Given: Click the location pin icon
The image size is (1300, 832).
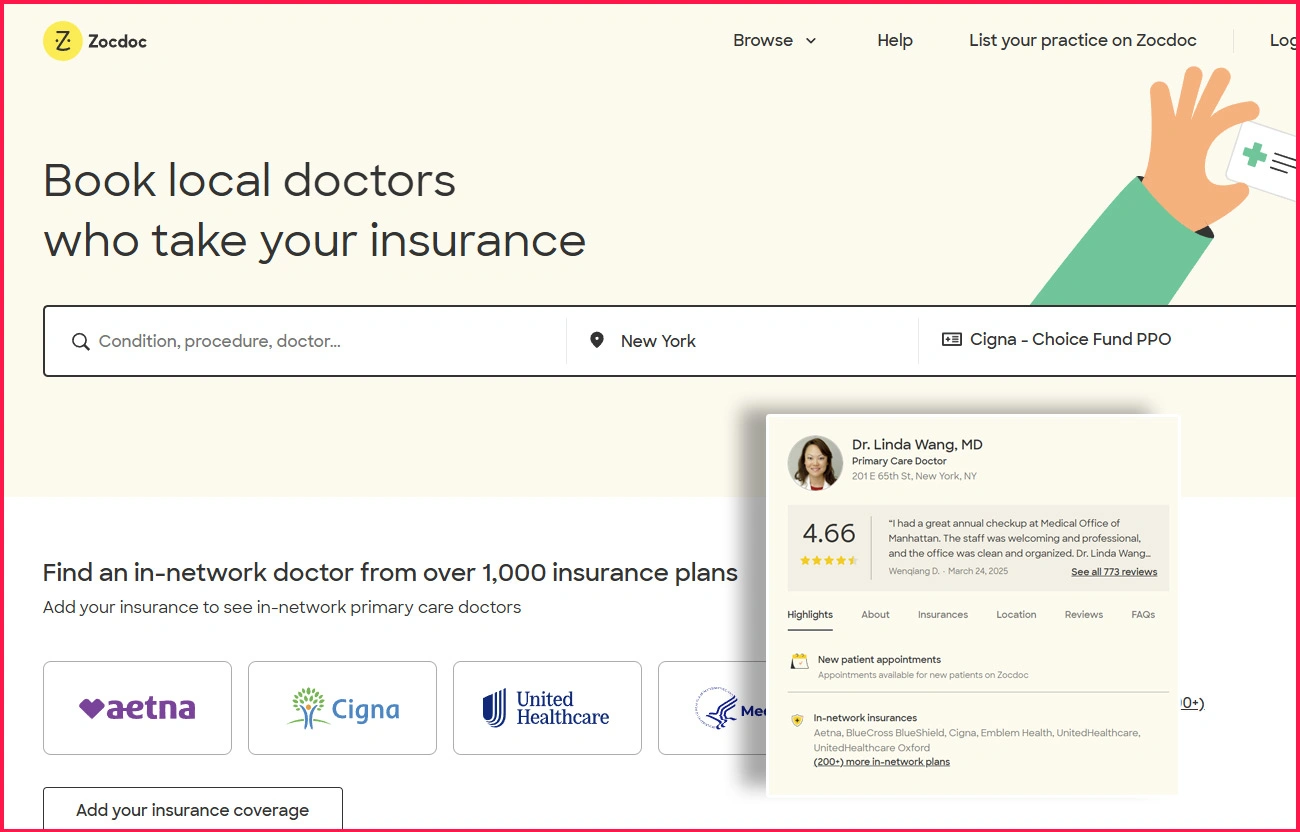Looking at the screenshot, I should [x=597, y=341].
